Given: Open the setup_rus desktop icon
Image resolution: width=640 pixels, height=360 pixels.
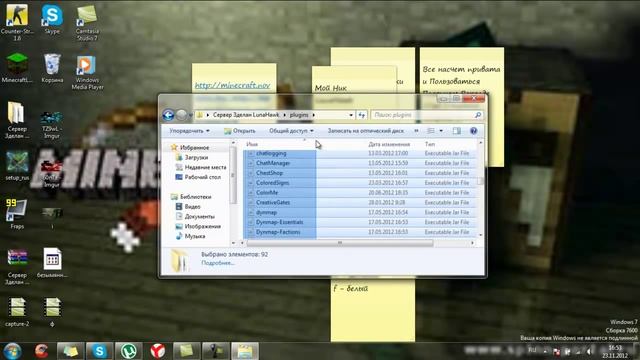Looking at the screenshot, I should coord(17,165).
